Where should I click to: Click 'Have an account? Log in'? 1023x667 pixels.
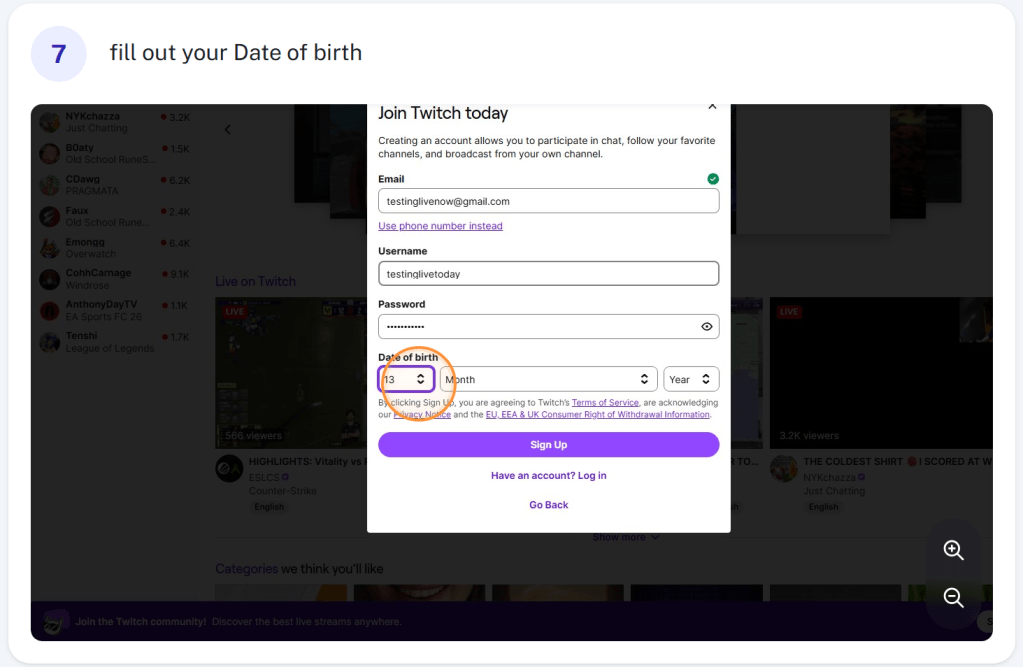[549, 476]
